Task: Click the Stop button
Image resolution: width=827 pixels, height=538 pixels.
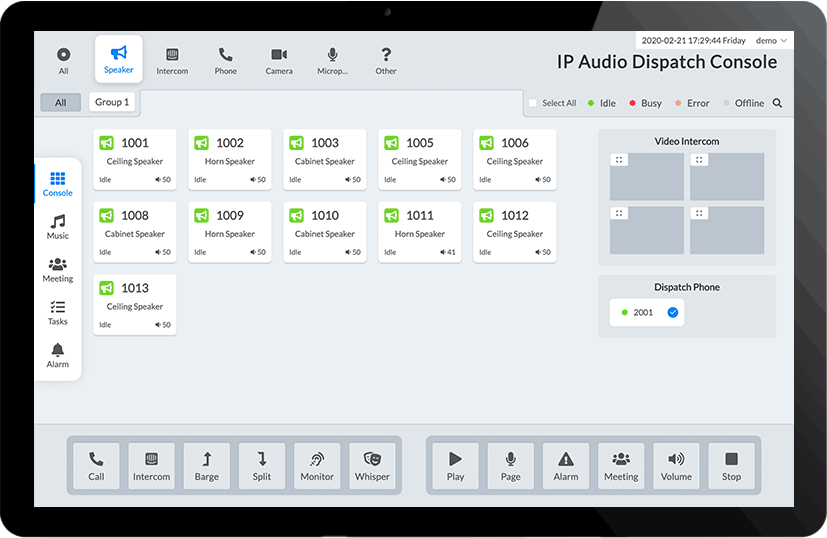Action: (732, 466)
